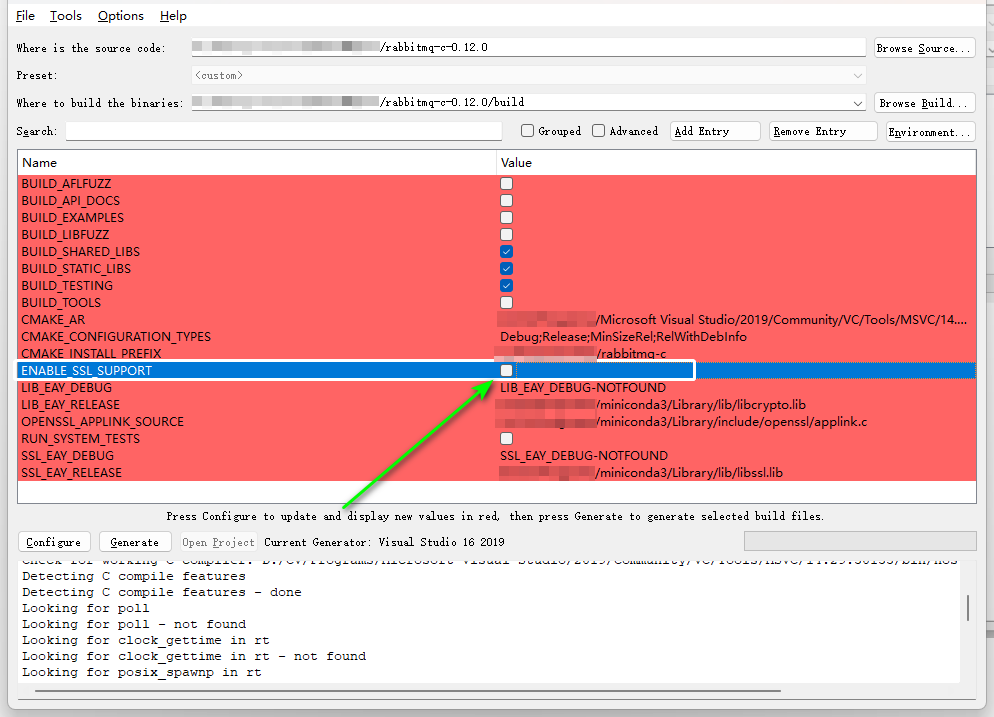This screenshot has height=717, width=994.
Task: Toggle the ENABLE_SSL_SUPPORT checkbox
Action: click(507, 371)
